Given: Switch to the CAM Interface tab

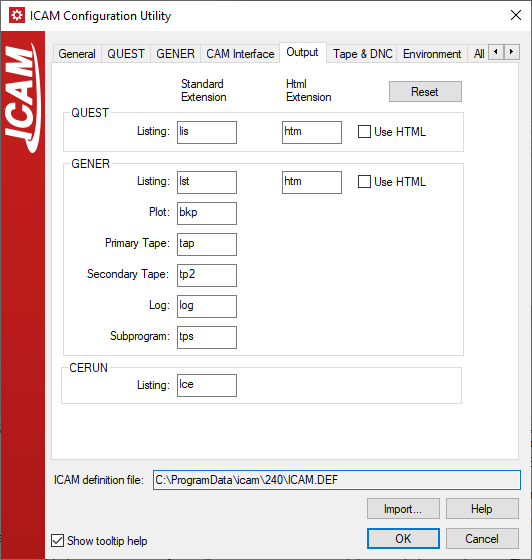Looking at the screenshot, I should 240,54.
